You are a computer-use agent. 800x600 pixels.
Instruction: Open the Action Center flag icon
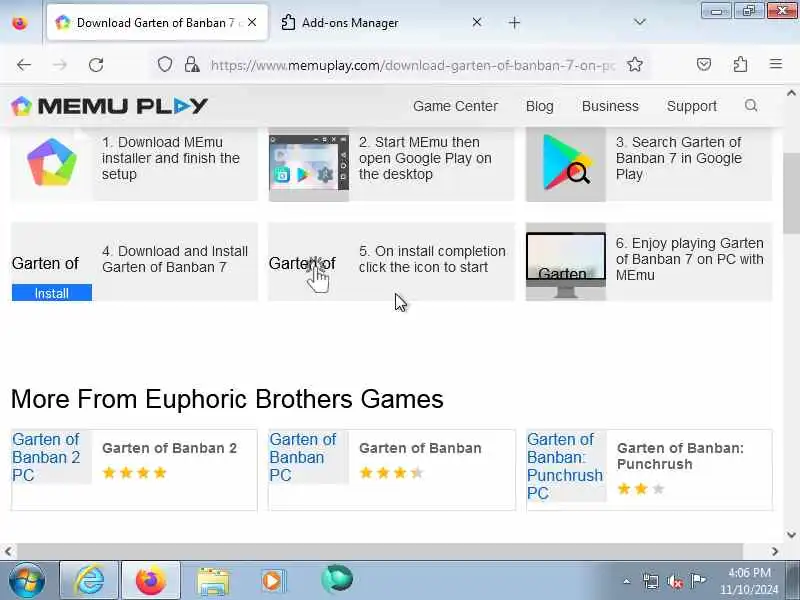pos(698,581)
